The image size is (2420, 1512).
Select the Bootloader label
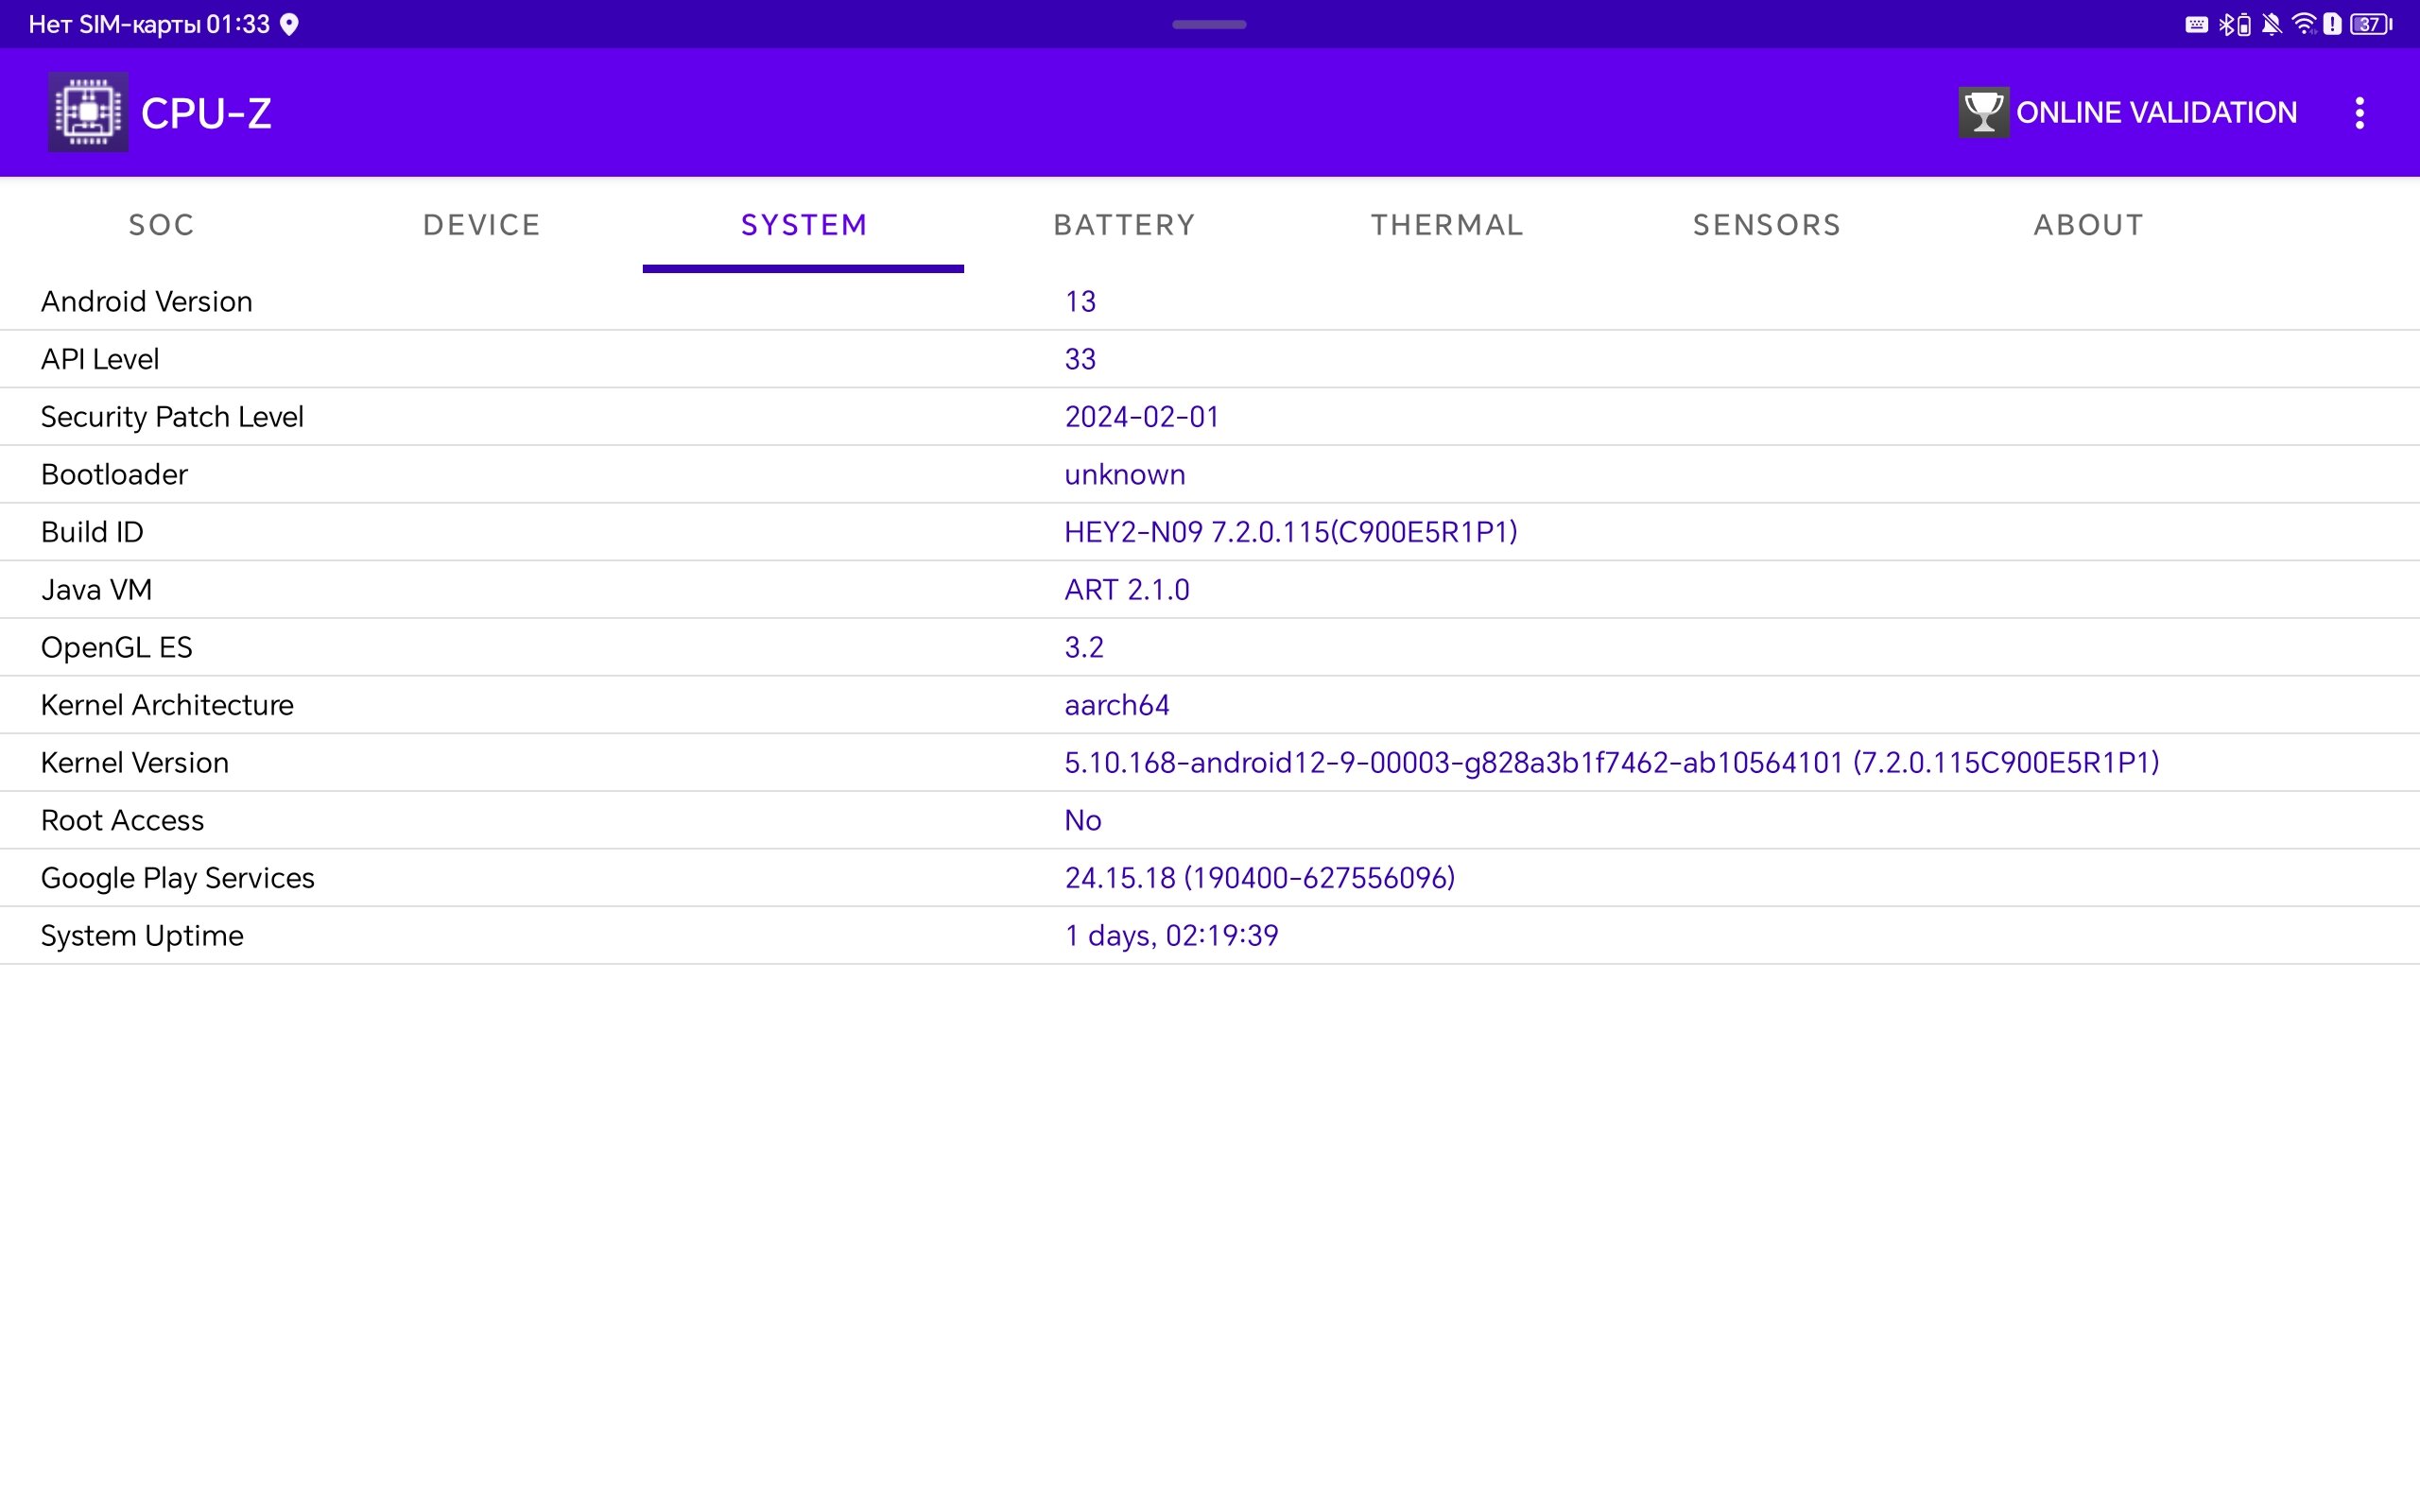click(x=114, y=474)
